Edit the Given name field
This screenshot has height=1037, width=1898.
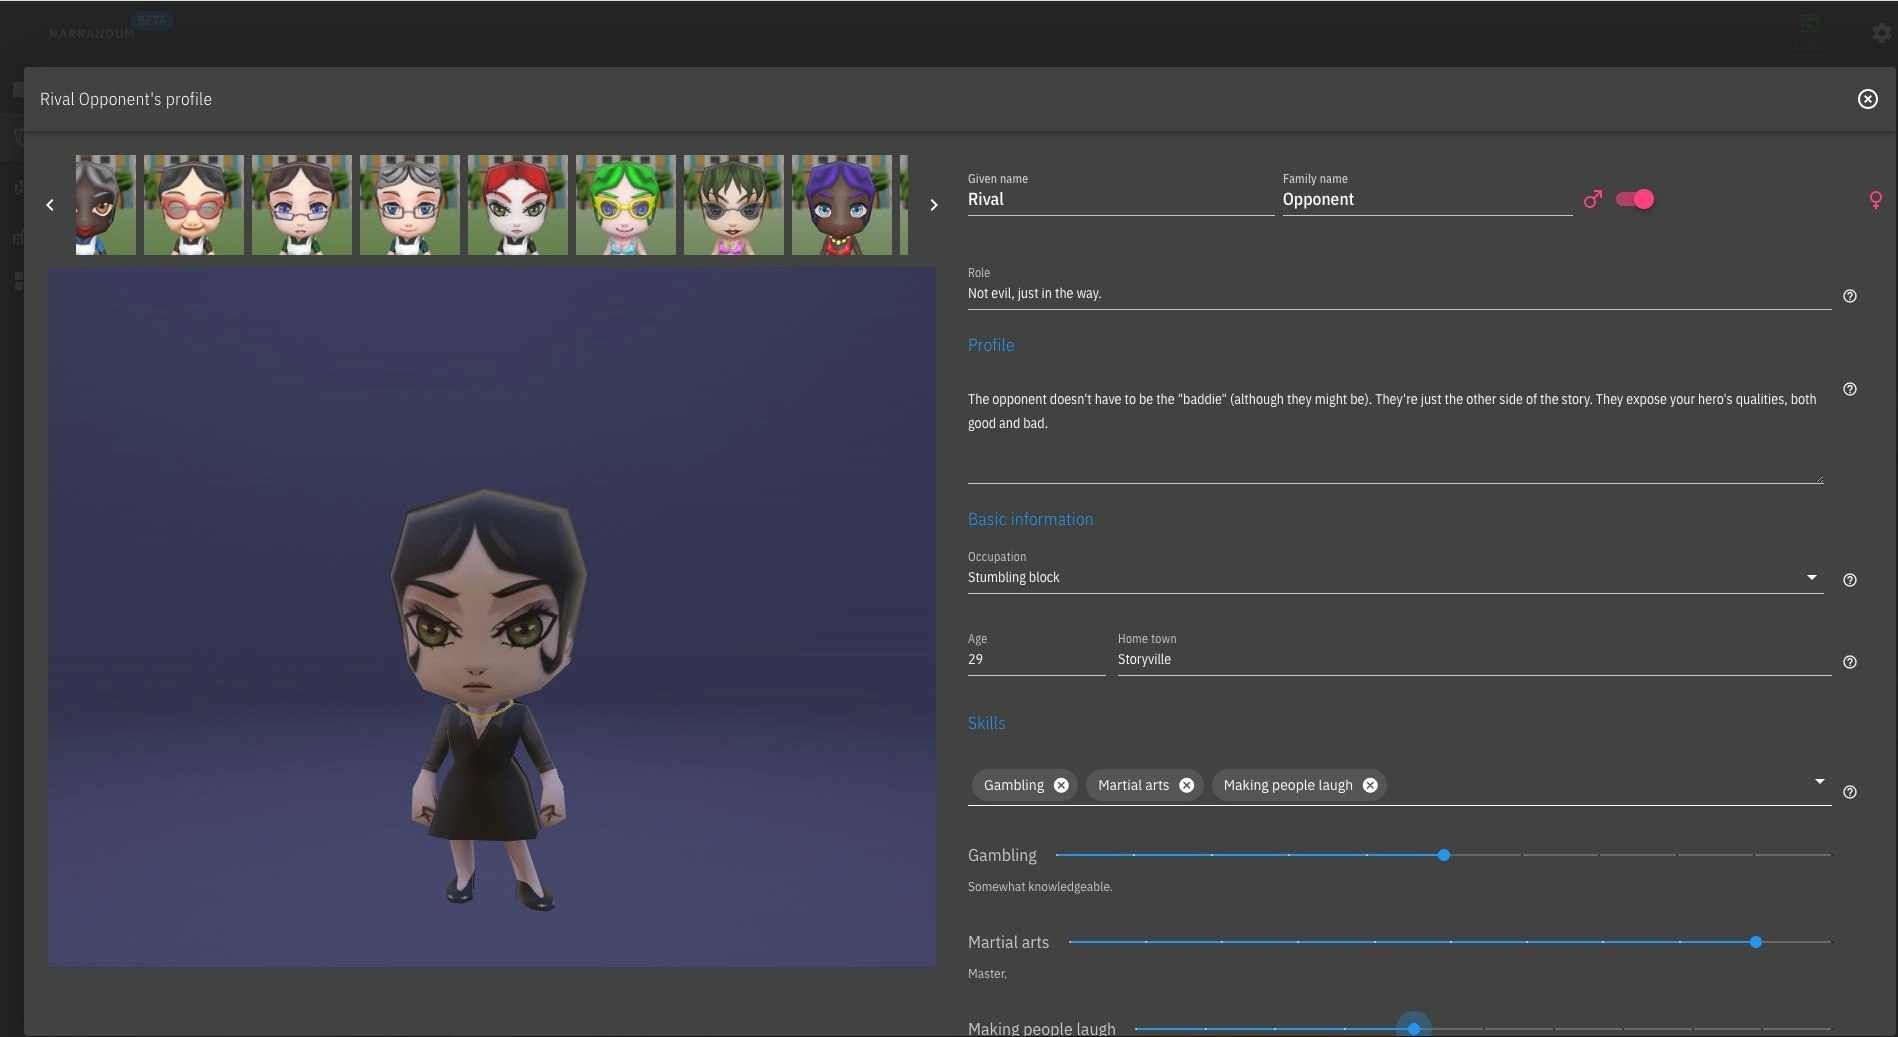(1120, 199)
